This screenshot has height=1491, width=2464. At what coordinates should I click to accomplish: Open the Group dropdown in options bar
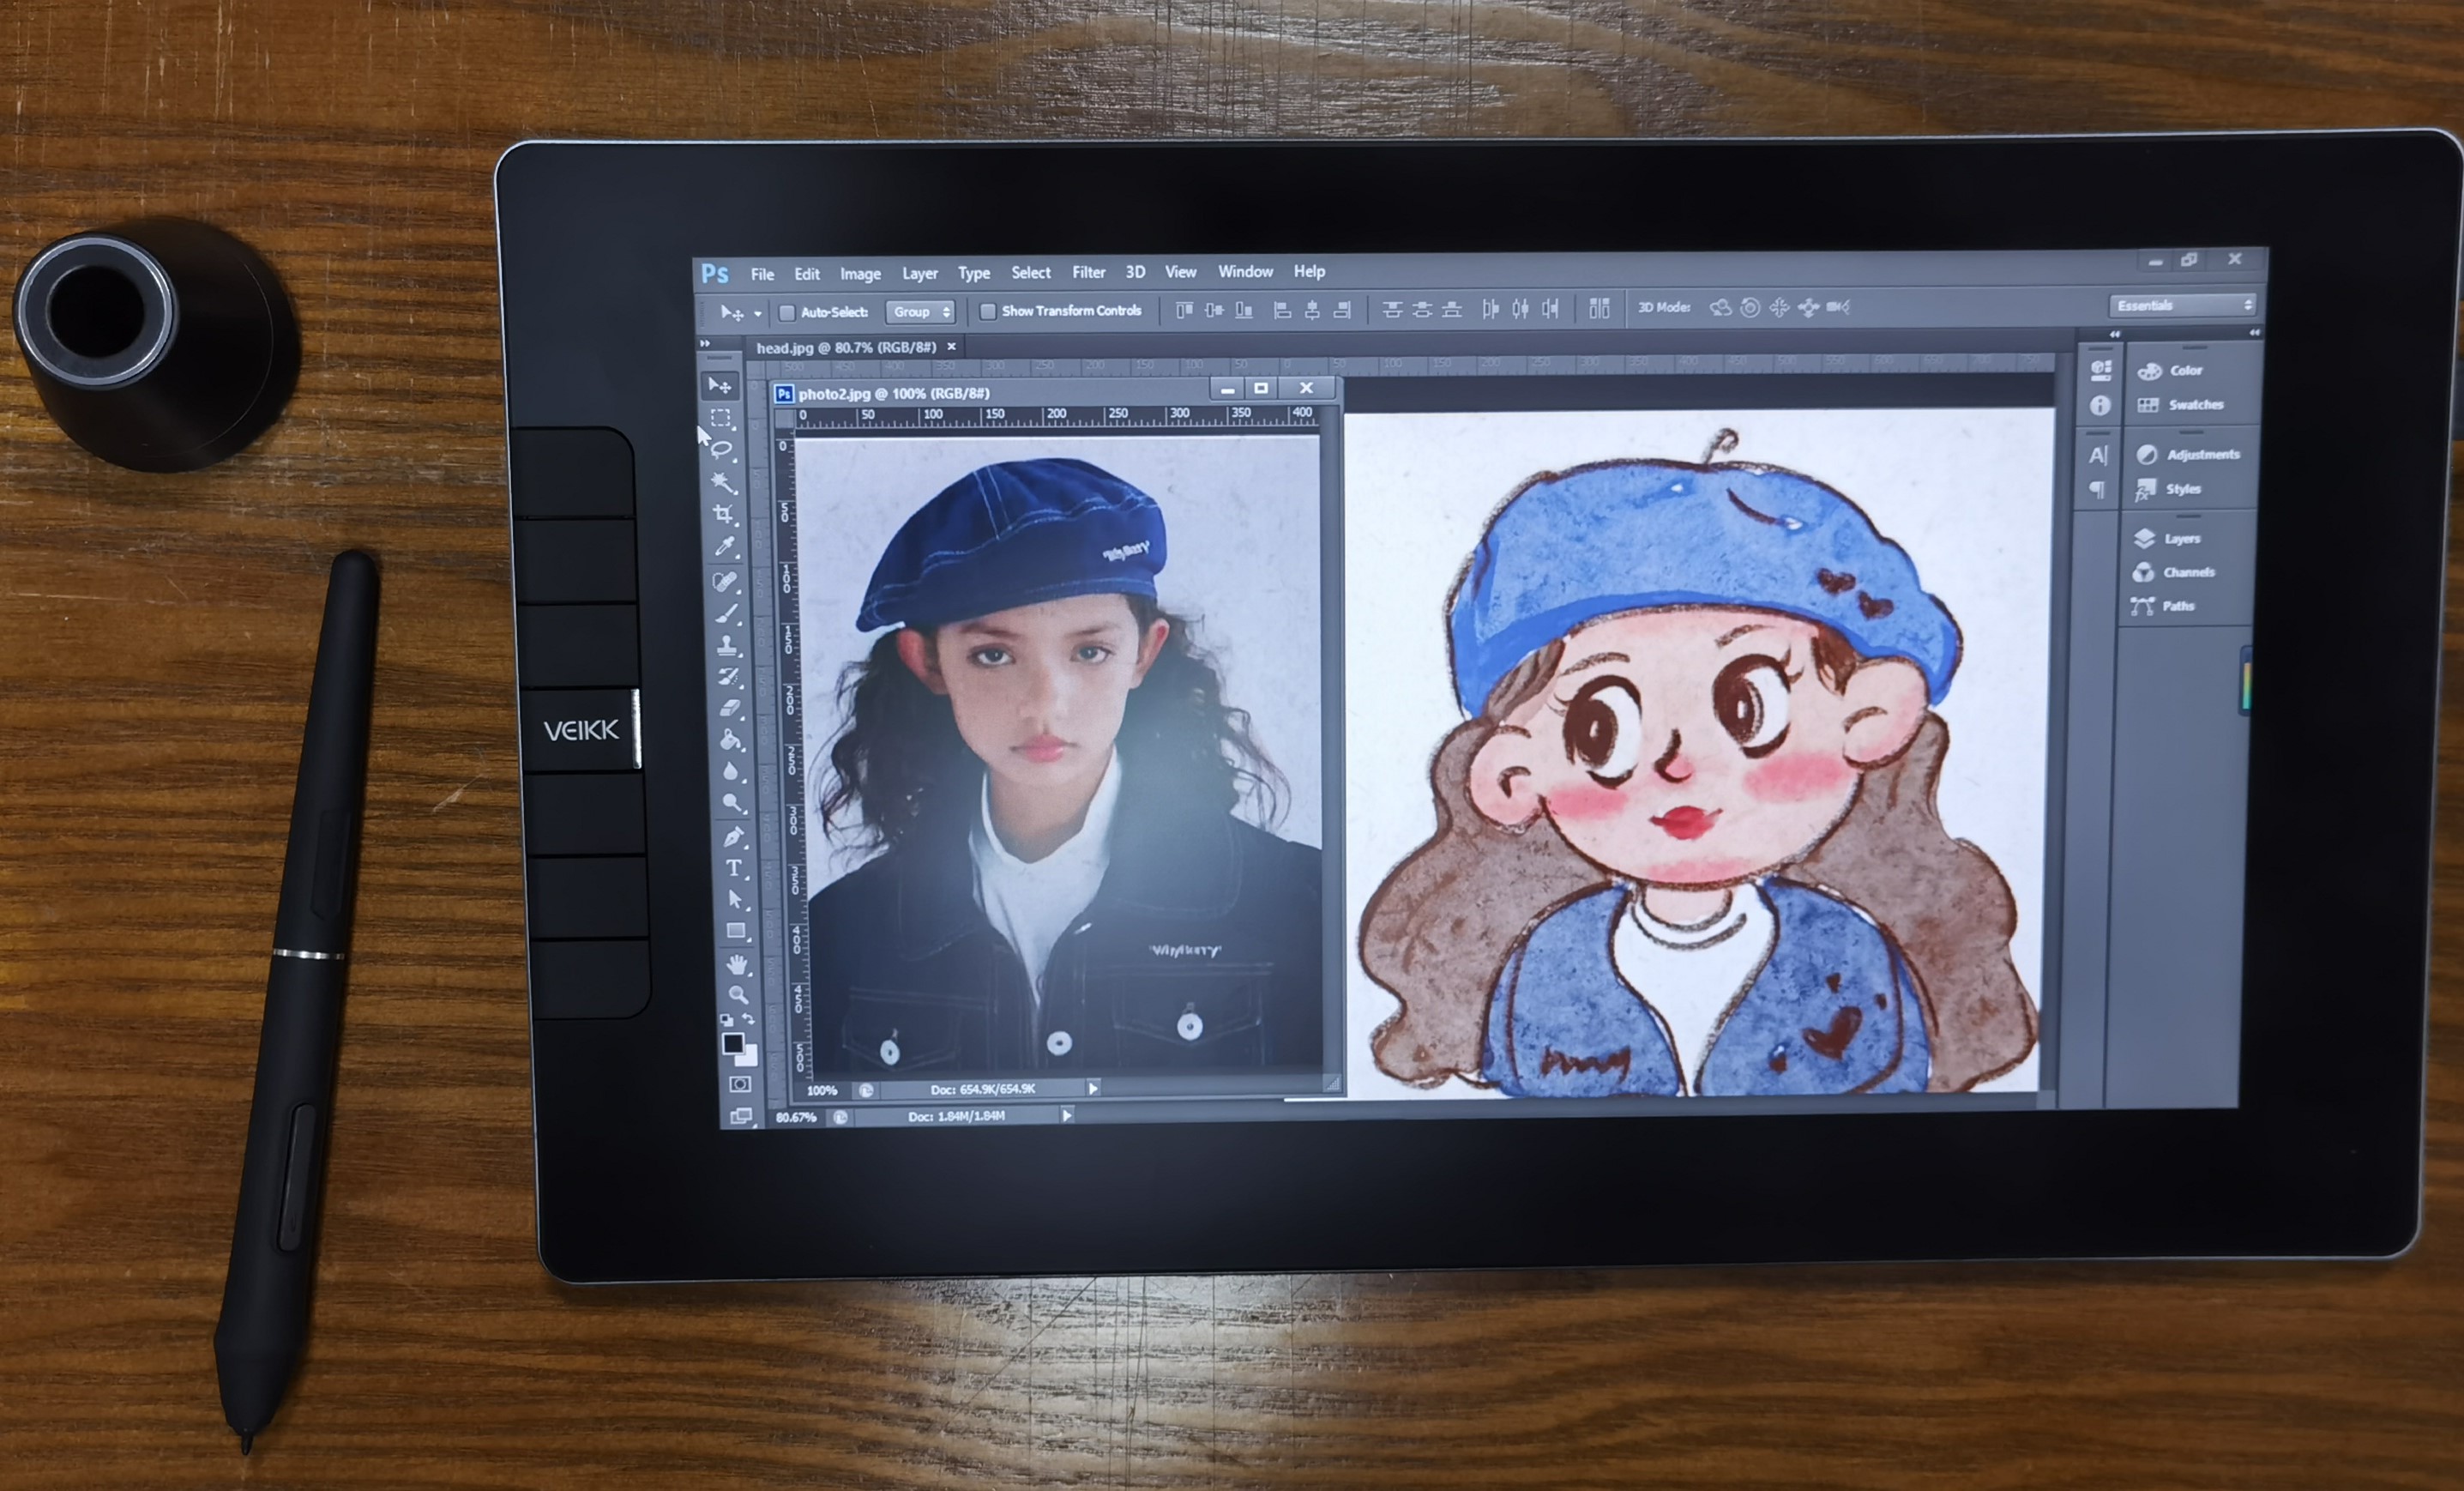point(920,312)
